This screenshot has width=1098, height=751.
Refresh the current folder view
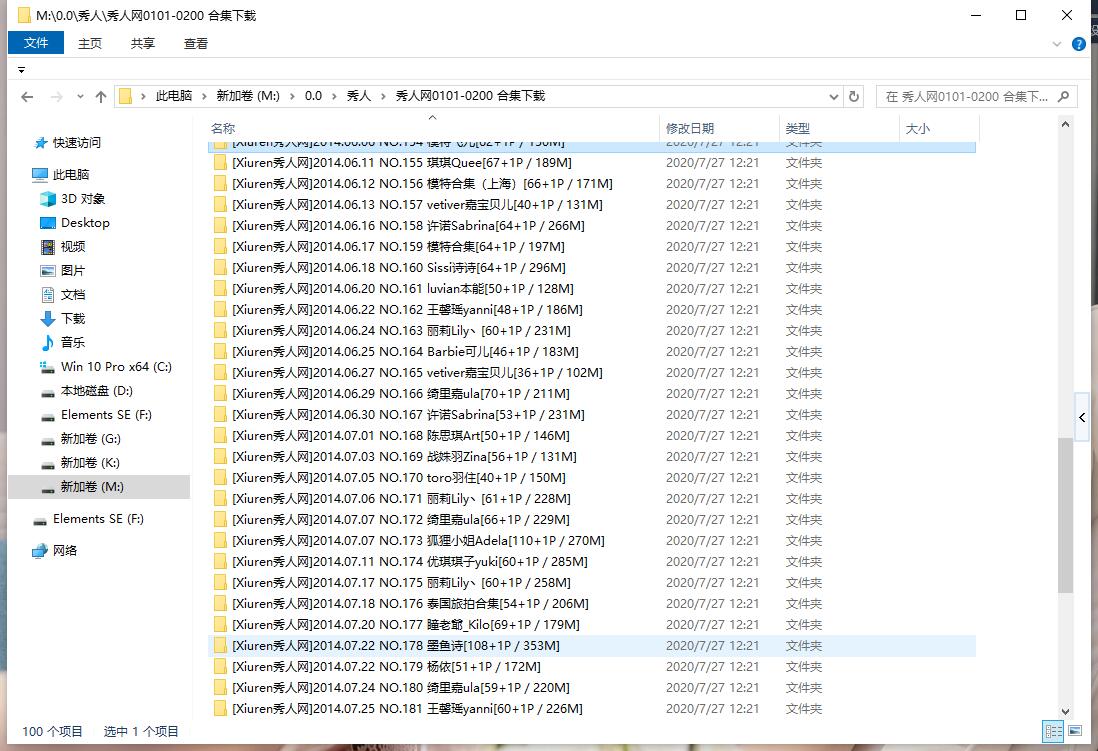pos(854,97)
